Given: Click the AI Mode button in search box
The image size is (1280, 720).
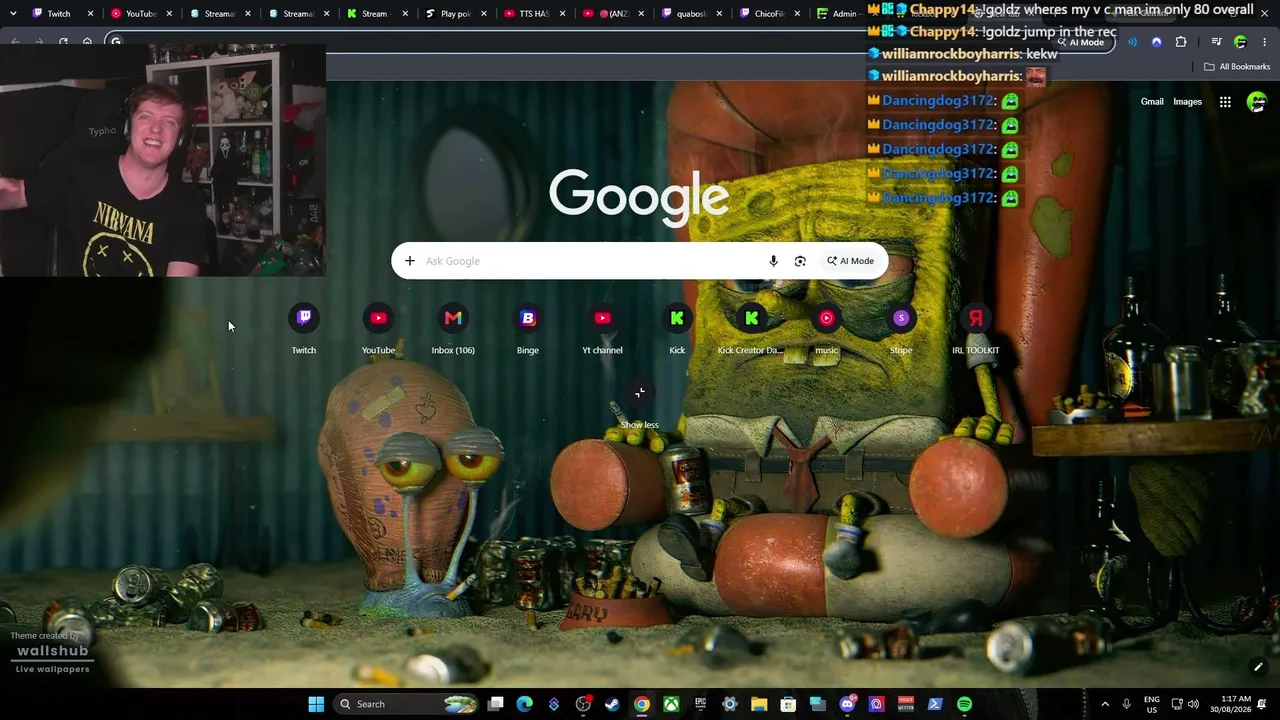Looking at the screenshot, I should (x=850, y=261).
